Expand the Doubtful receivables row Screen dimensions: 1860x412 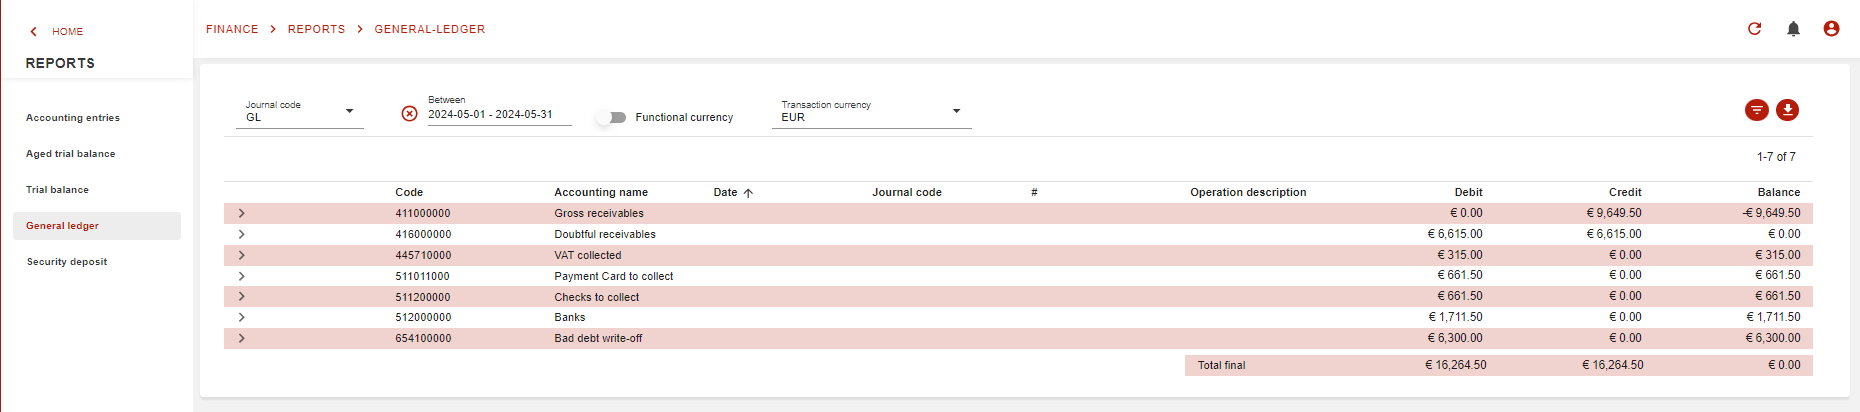(241, 234)
